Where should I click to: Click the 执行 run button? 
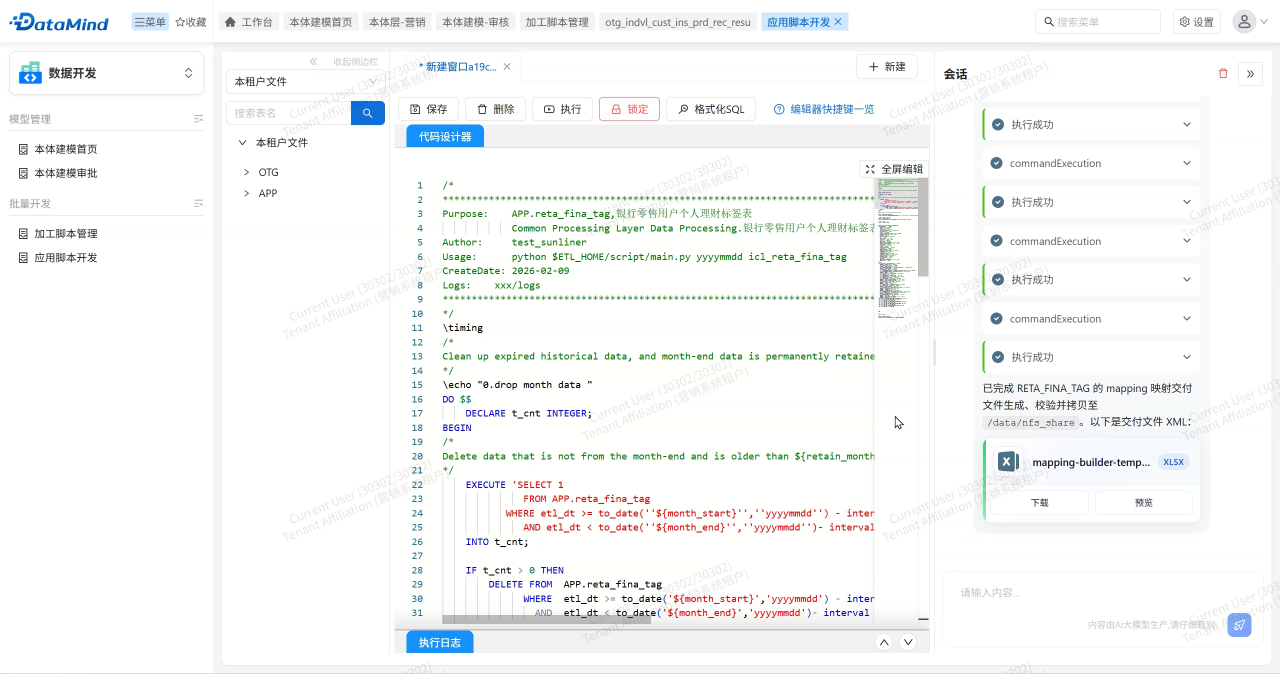click(562, 109)
